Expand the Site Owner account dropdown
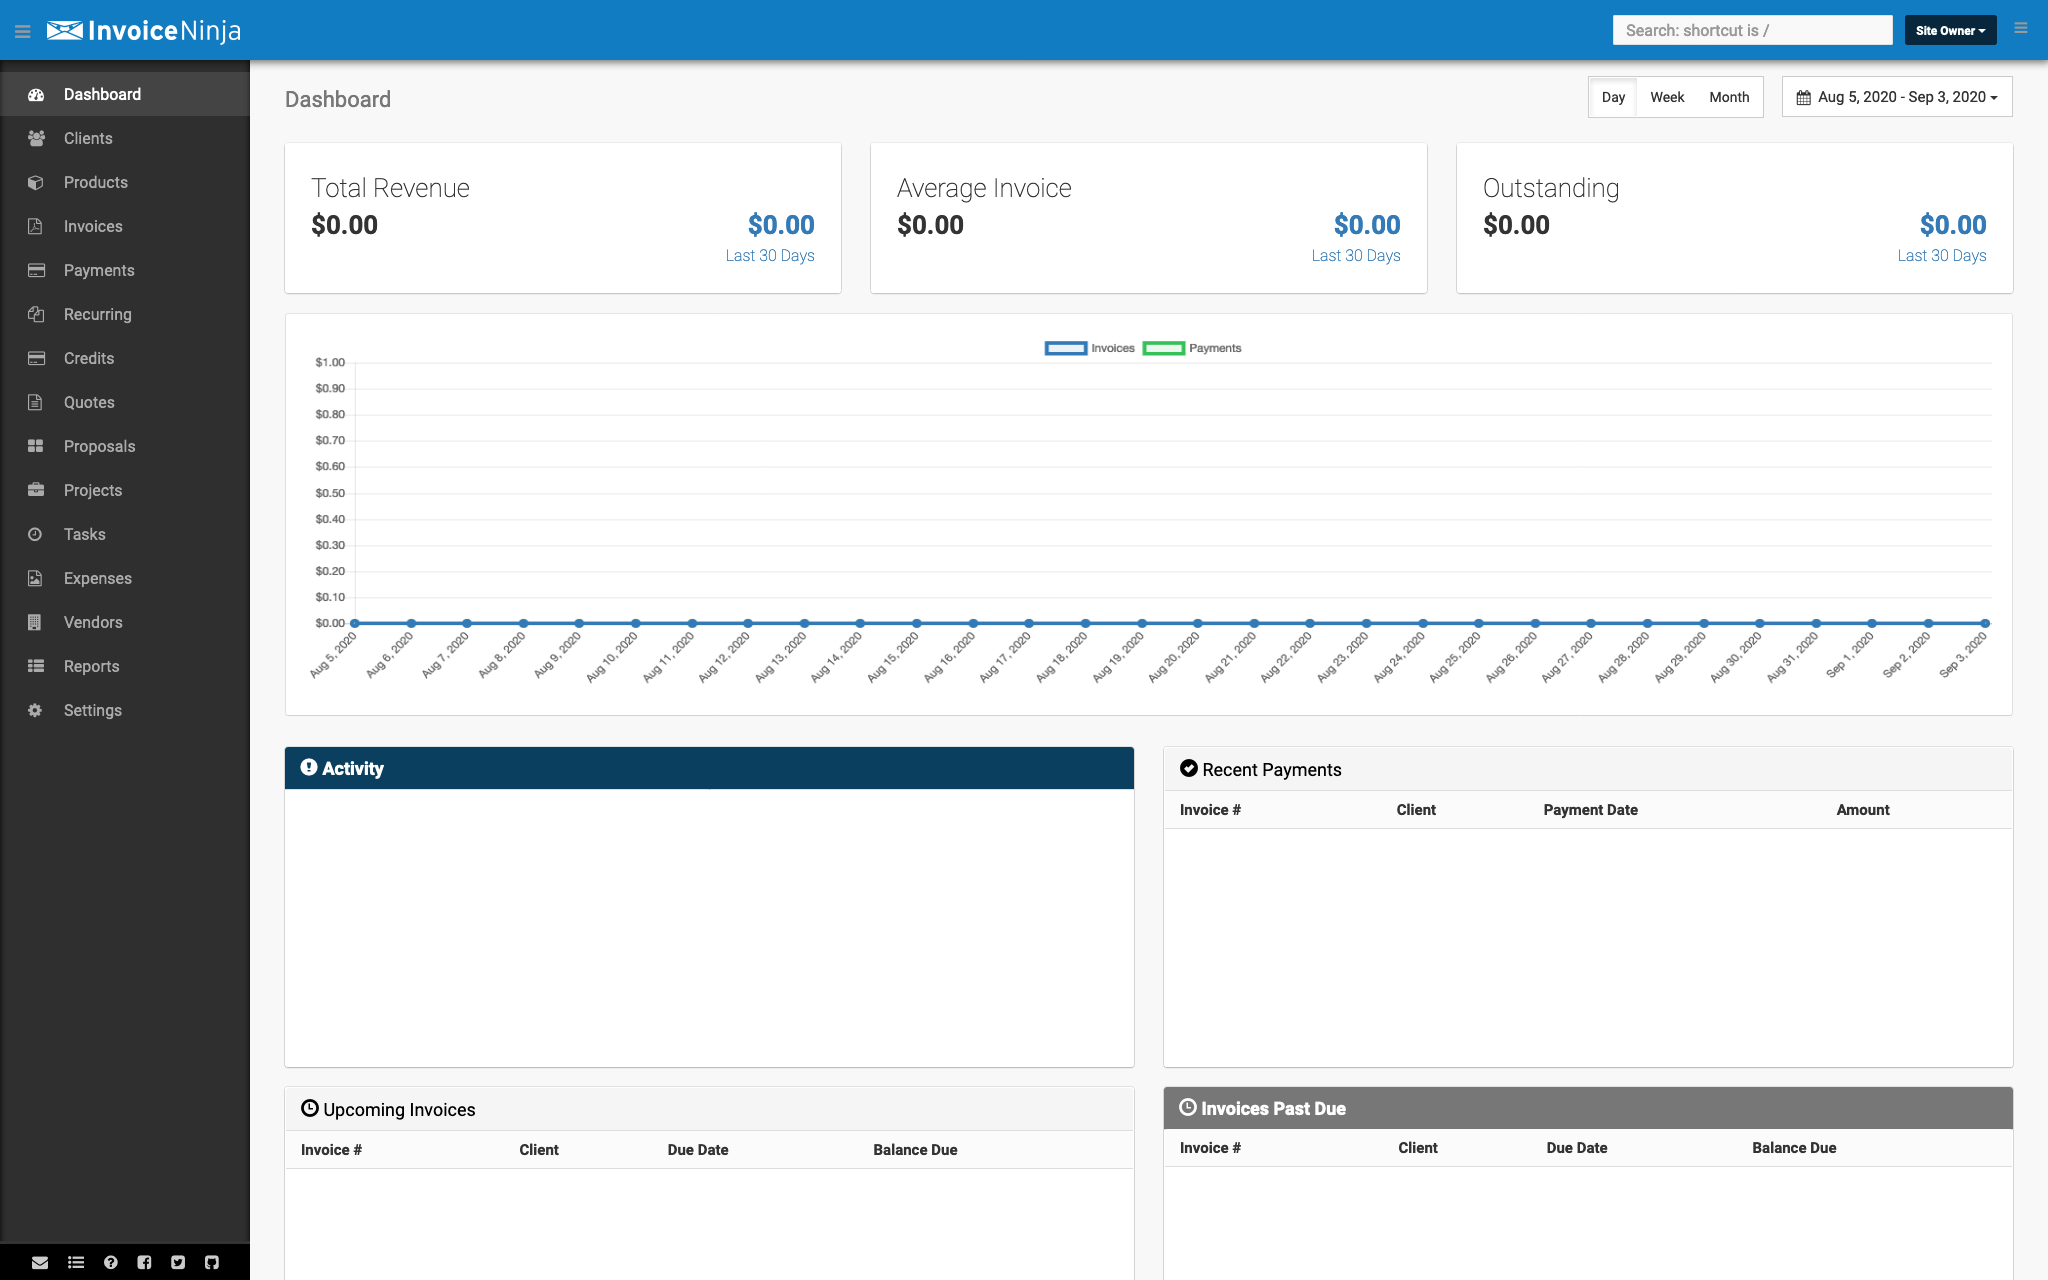This screenshot has height=1280, width=2048. point(1949,31)
